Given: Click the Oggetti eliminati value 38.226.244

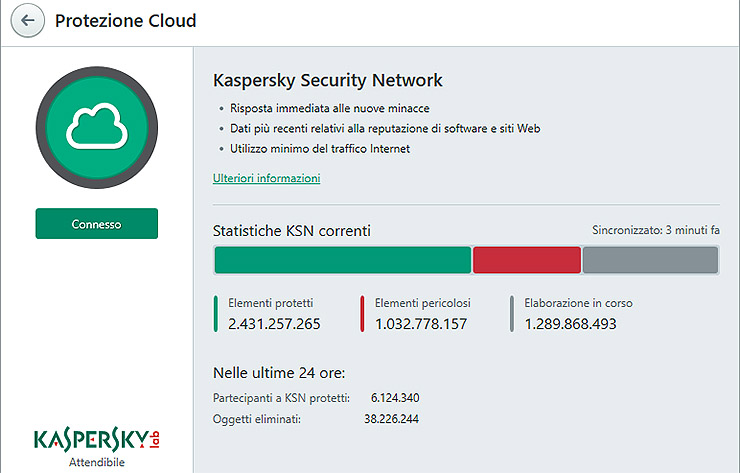Looking at the screenshot, I should tap(391, 419).
